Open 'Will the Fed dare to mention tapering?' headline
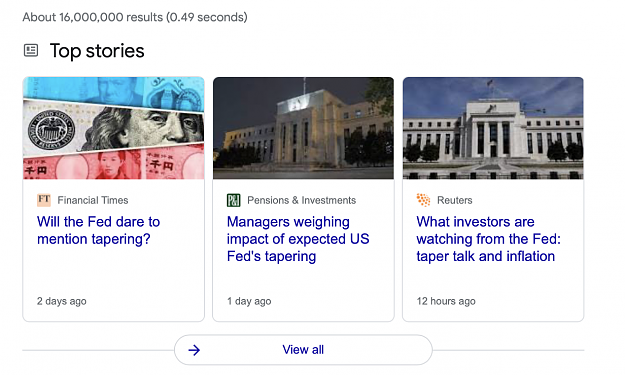This screenshot has width=625, height=375. tap(98, 230)
